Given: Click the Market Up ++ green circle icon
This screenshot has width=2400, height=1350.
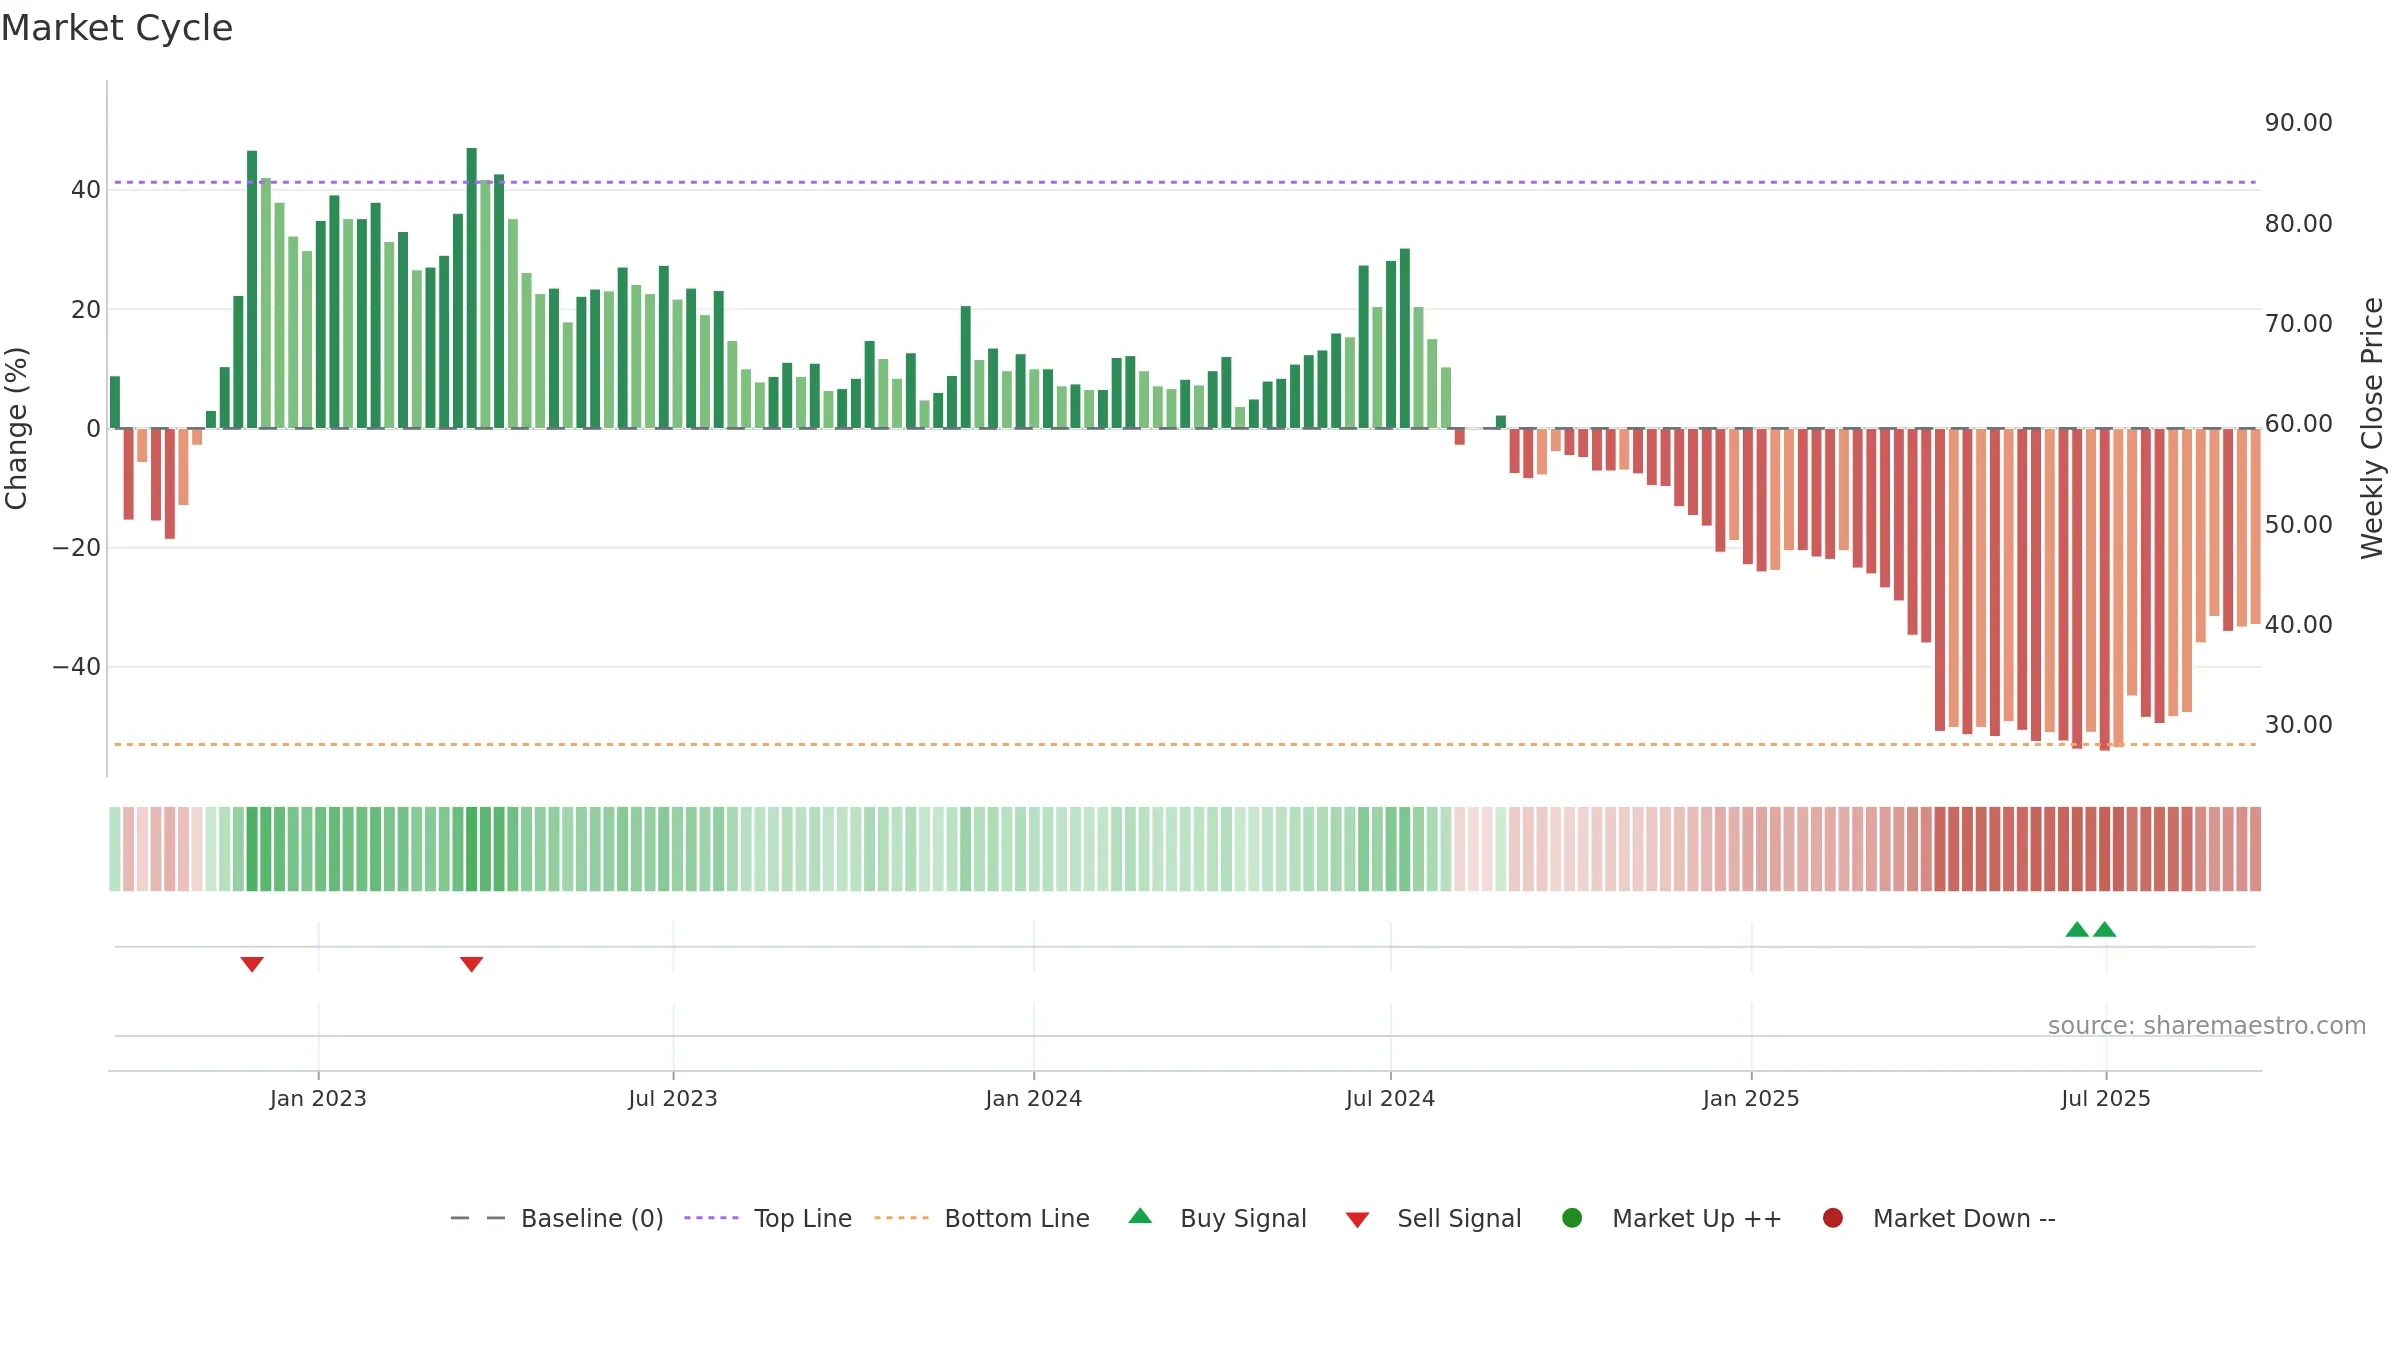Looking at the screenshot, I should coord(1572,1218).
